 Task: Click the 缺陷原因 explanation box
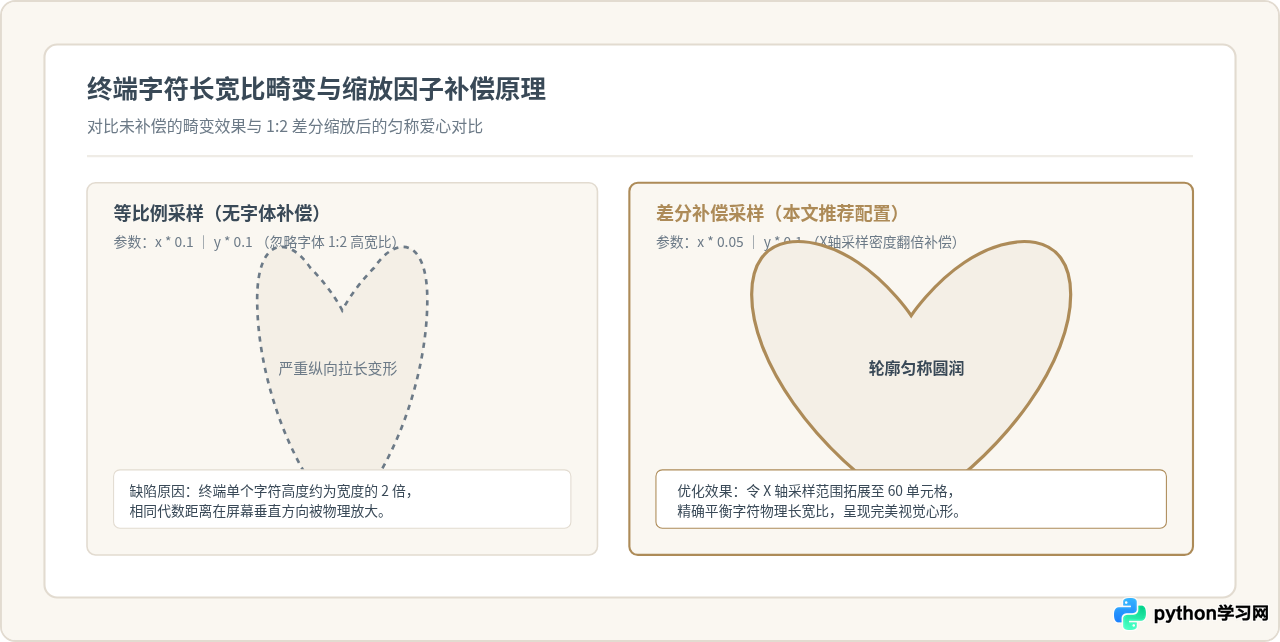click(342, 499)
